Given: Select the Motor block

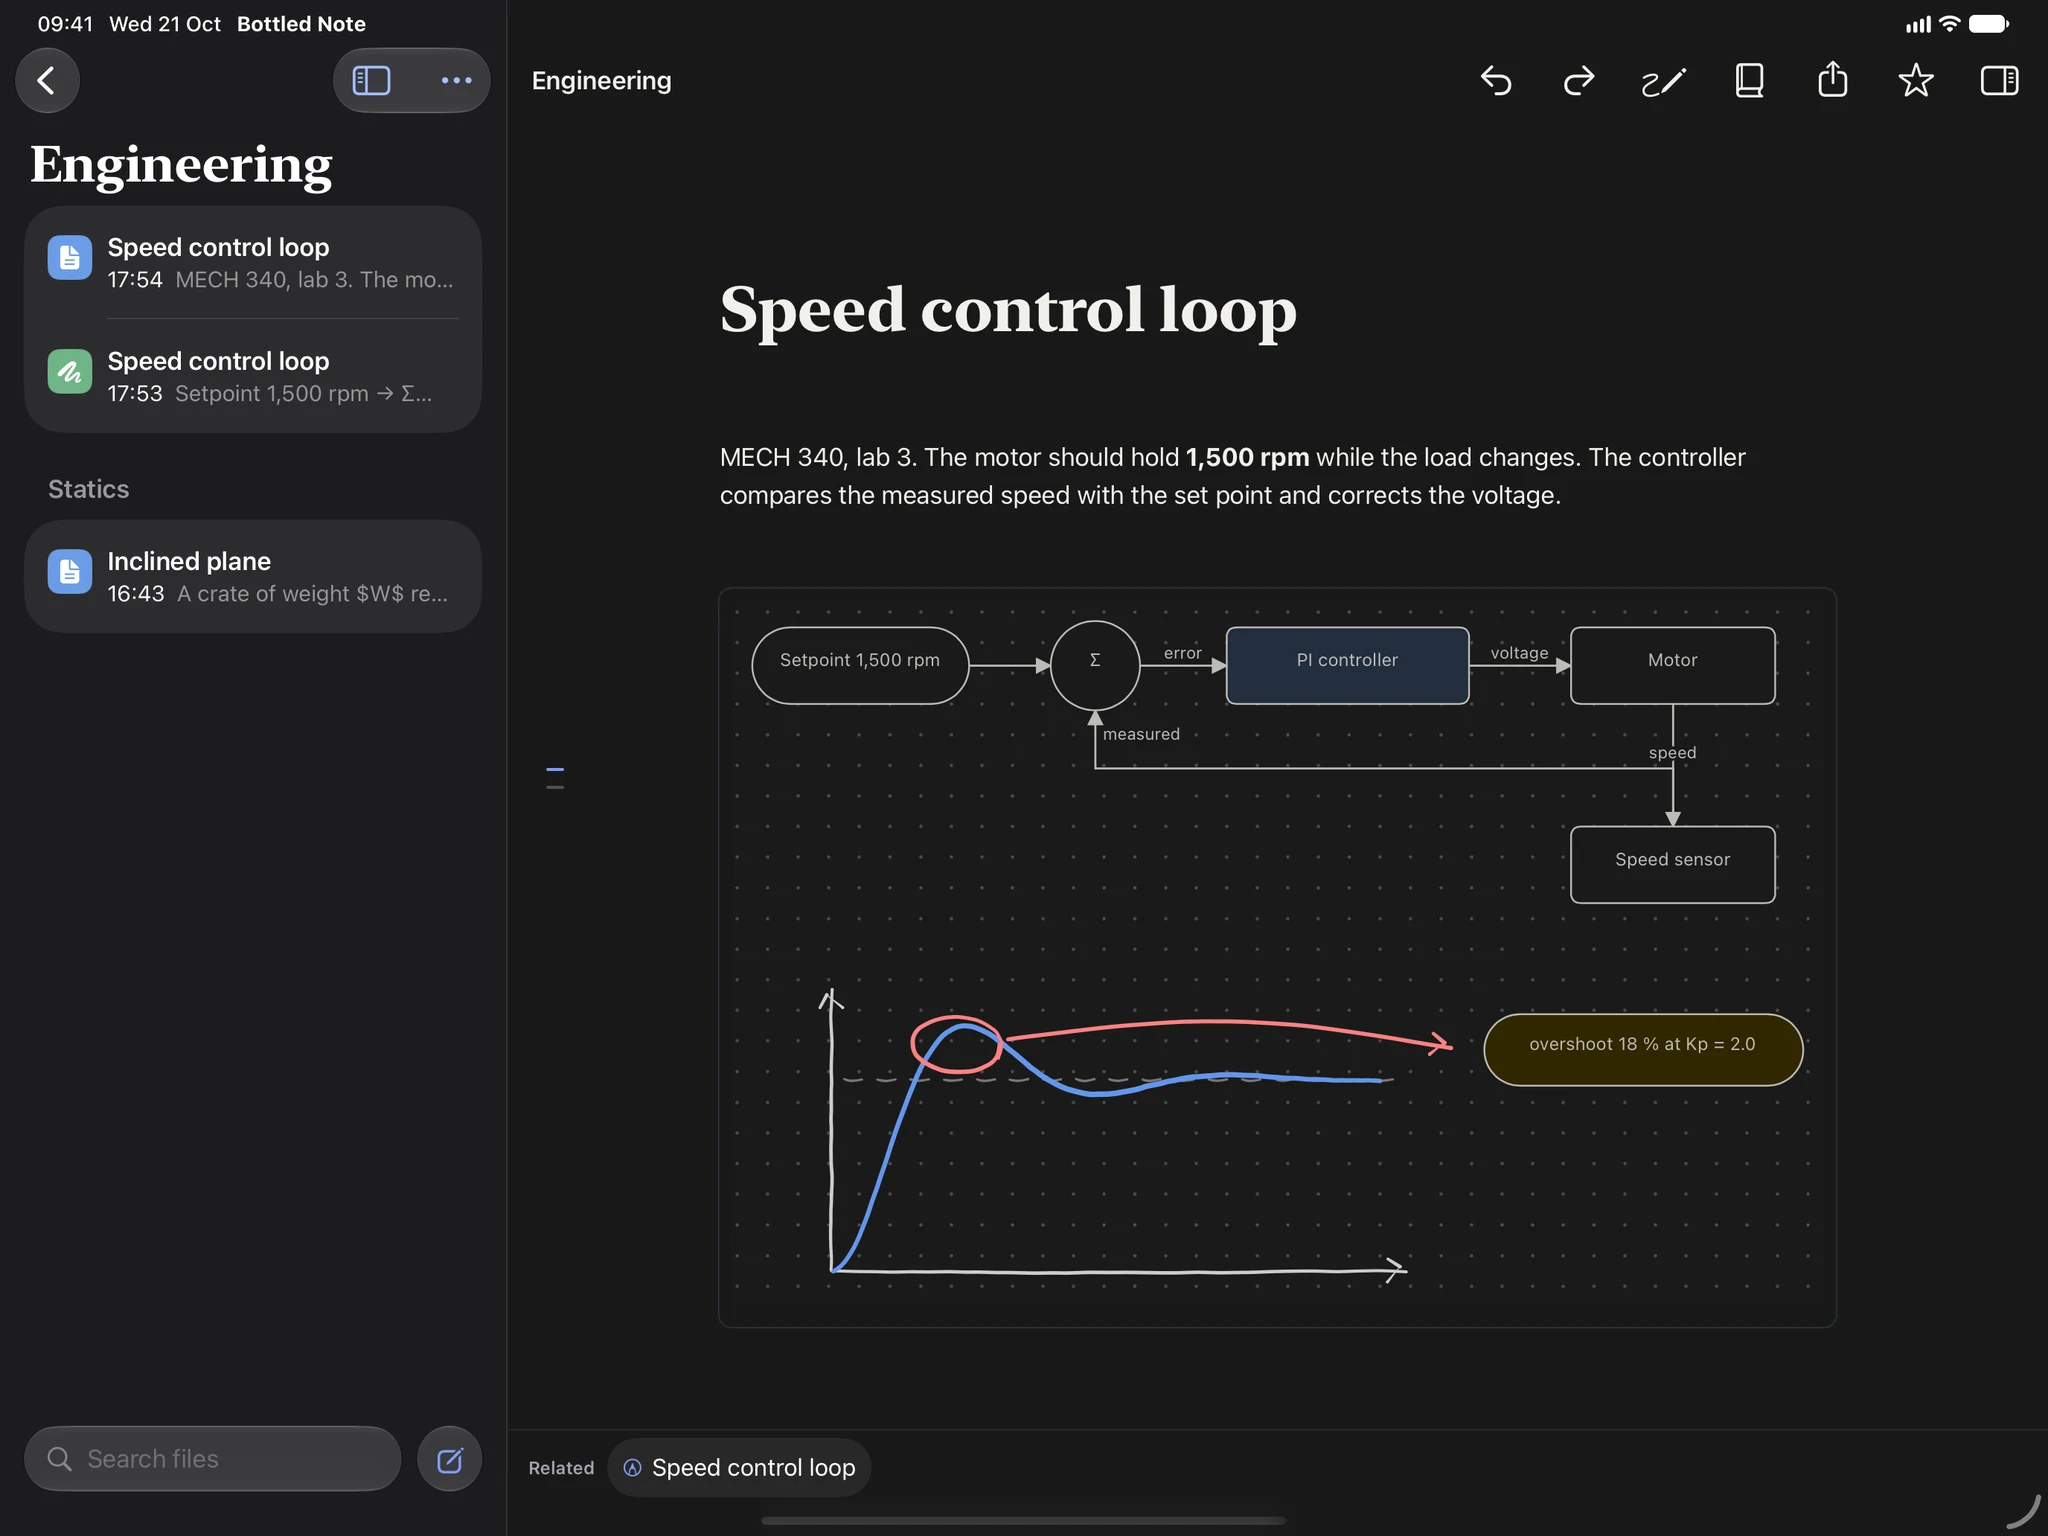Looking at the screenshot, I should click(x=1673, y=665).
